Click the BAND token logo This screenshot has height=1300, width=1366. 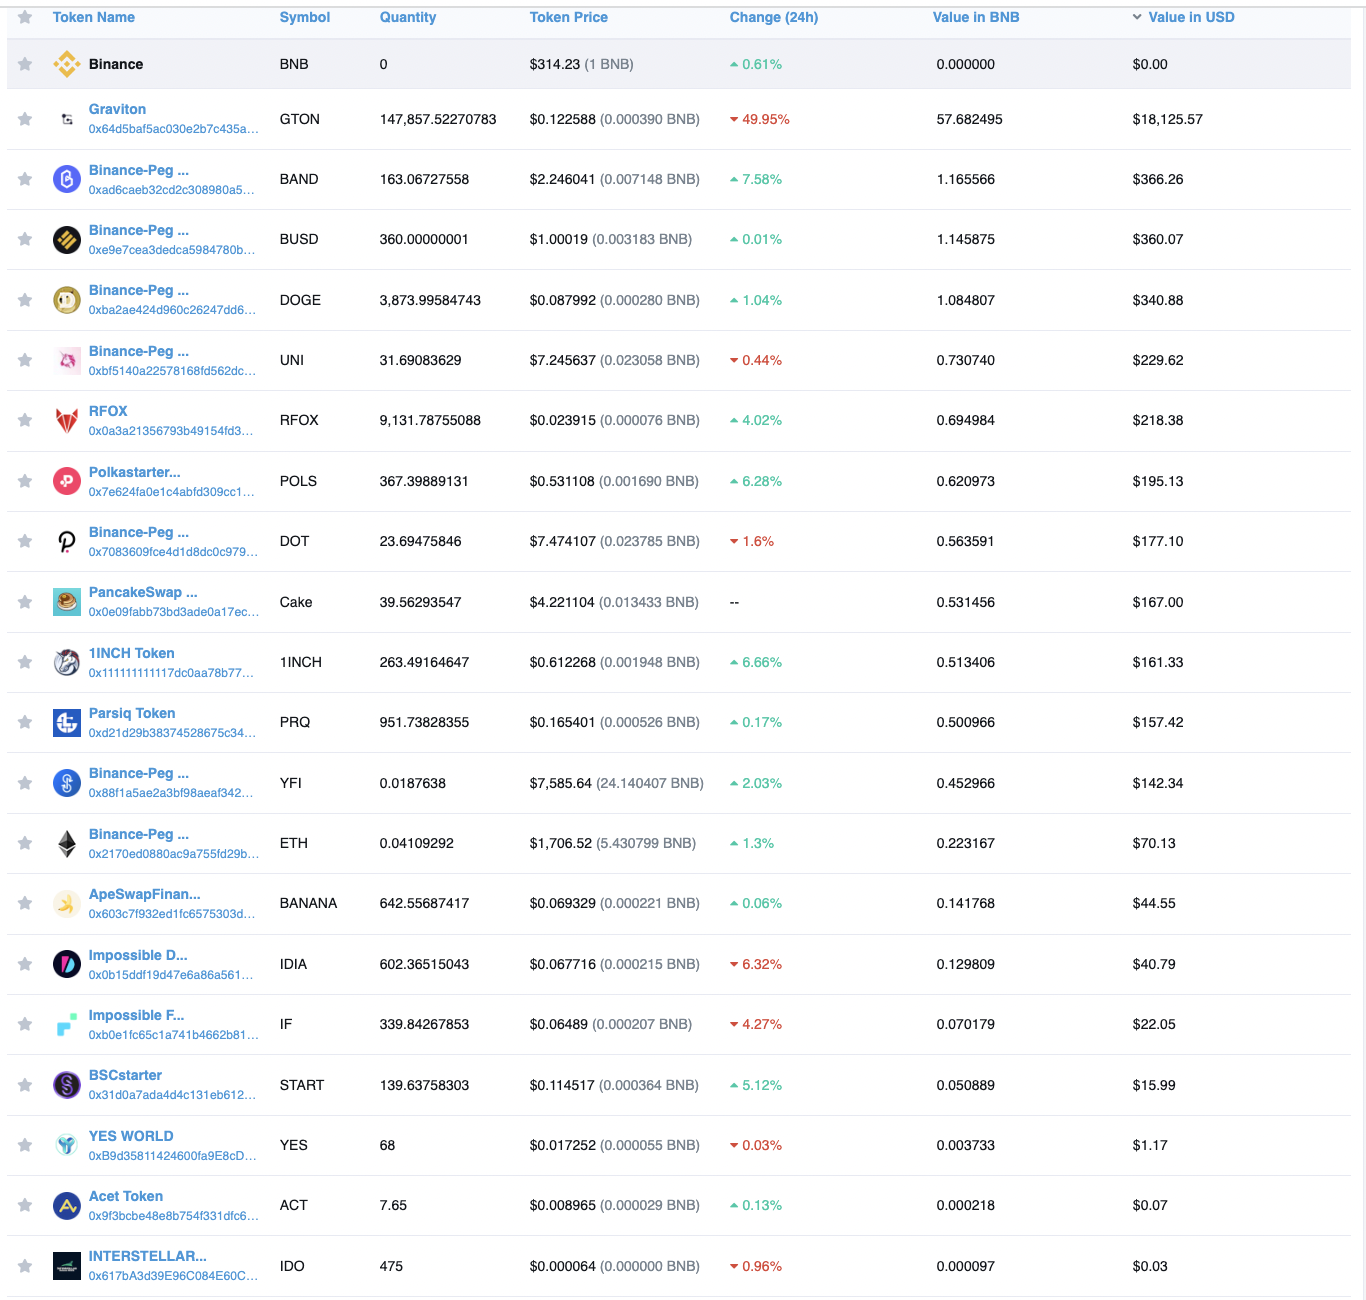(67, 179)
